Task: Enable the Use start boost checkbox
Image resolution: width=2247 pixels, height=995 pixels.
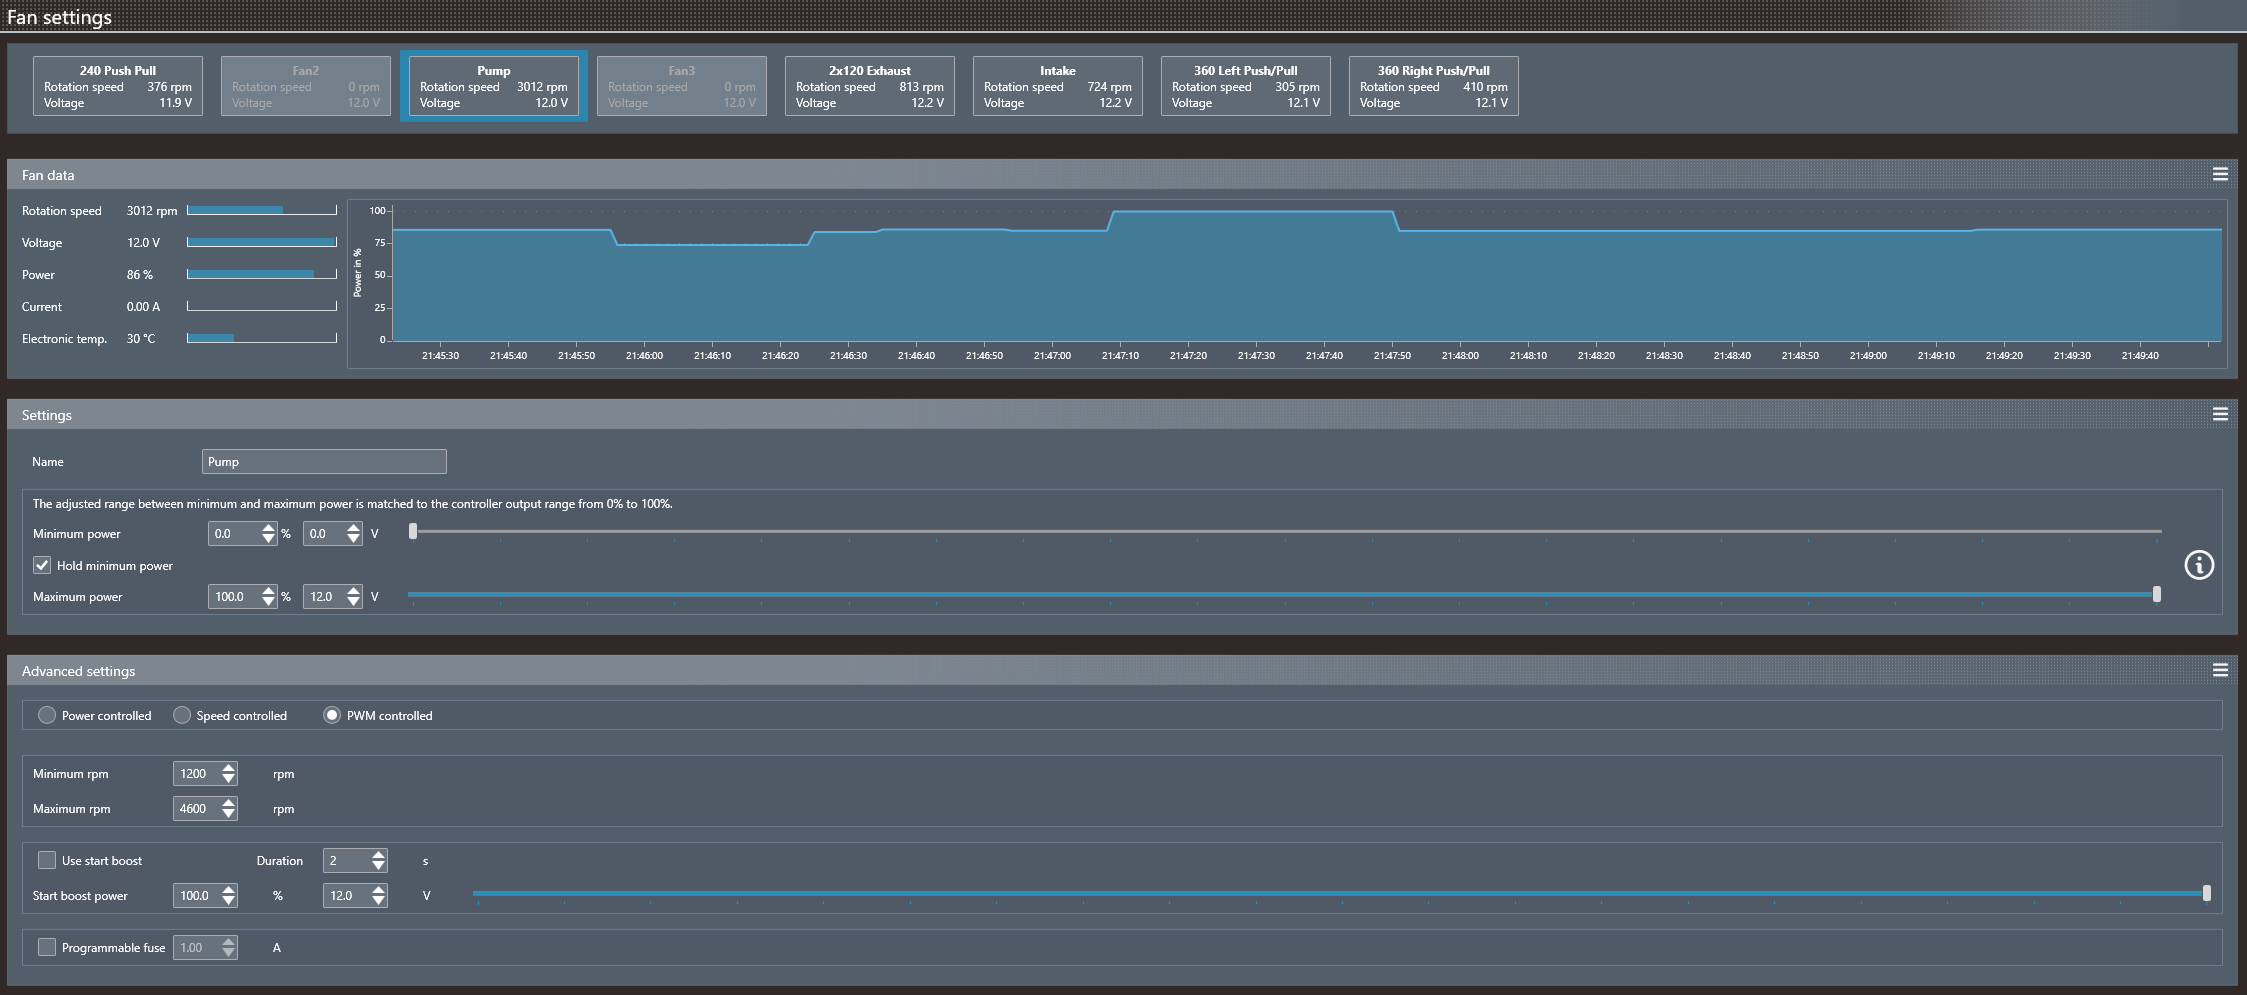Action: (47, 860)
